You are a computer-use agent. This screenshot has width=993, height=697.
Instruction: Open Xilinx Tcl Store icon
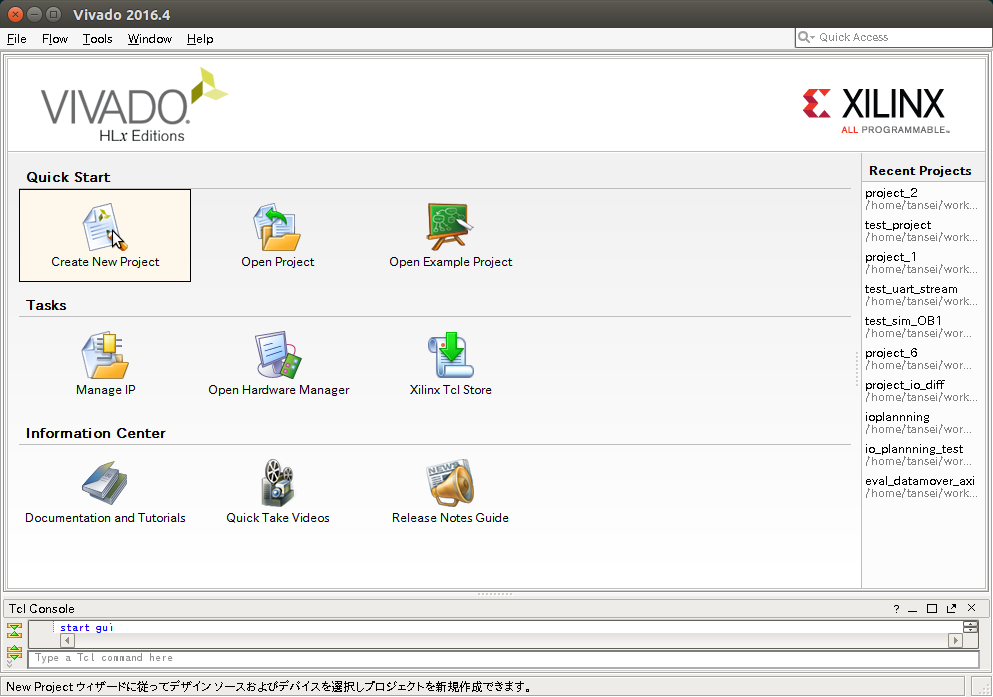(450, 355)
